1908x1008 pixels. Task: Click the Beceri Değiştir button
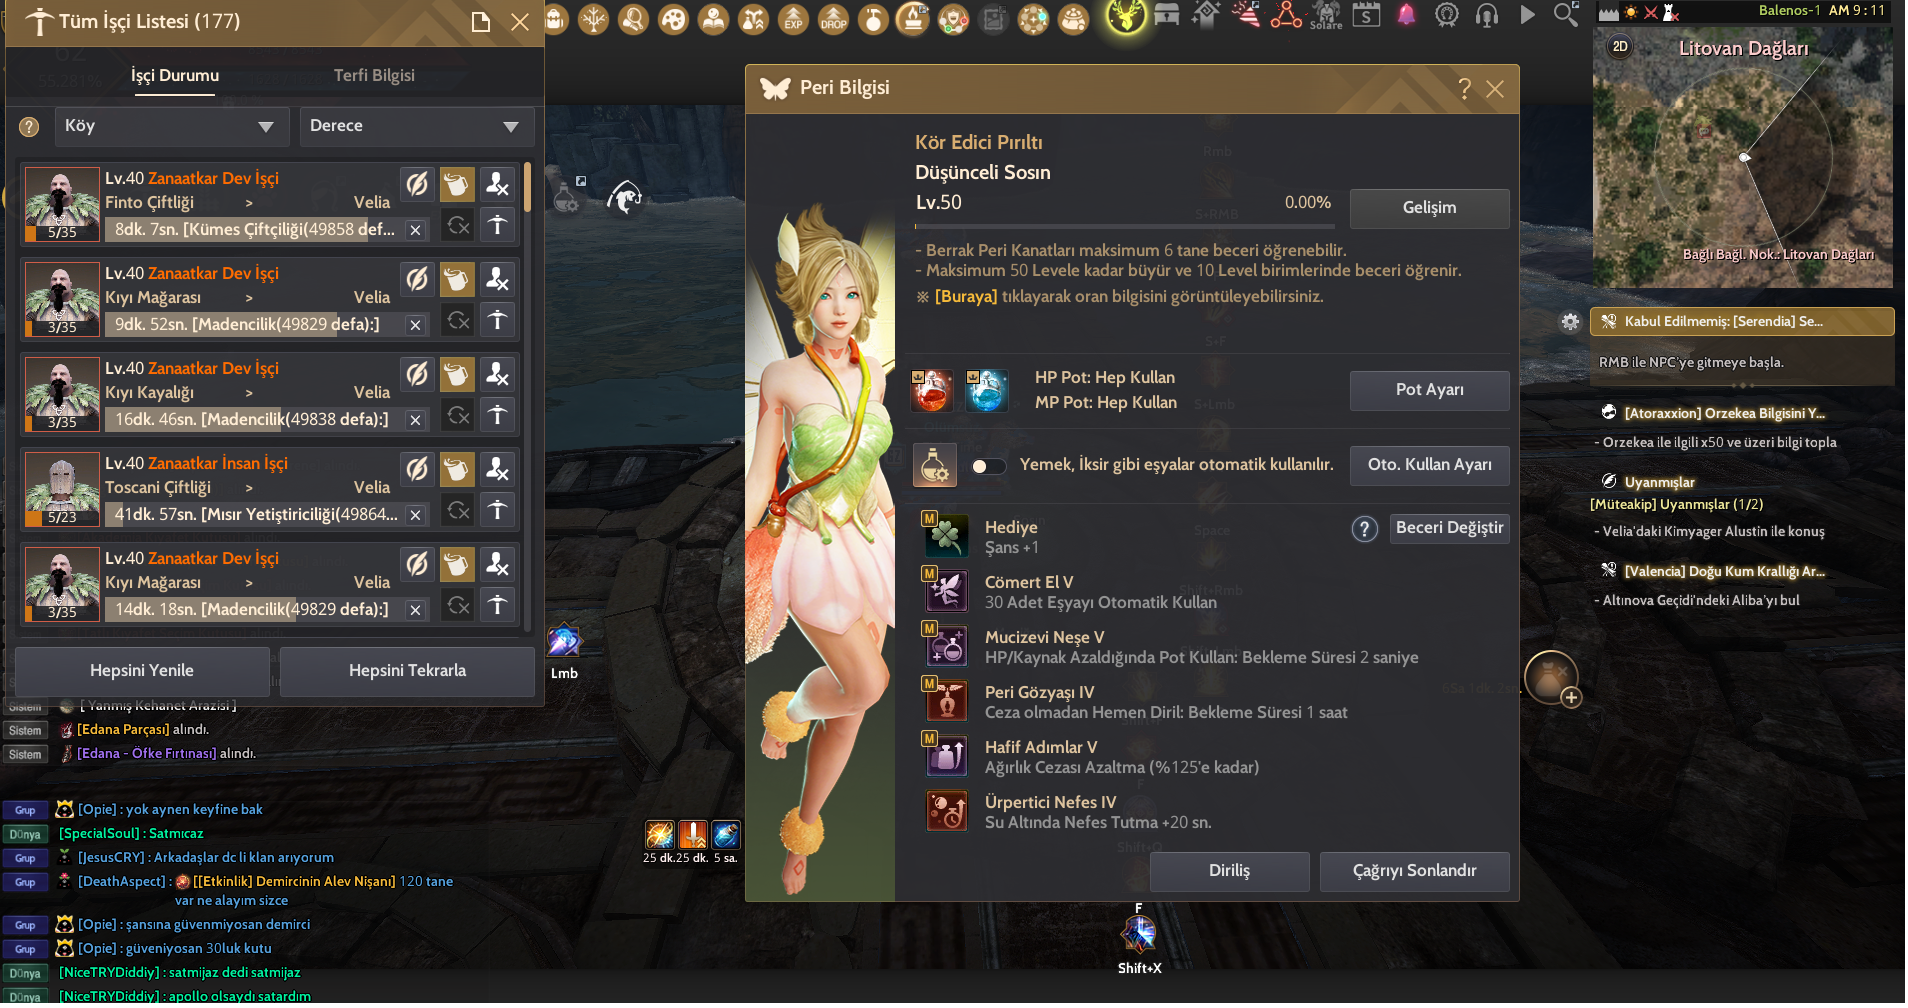(1448, 528)
